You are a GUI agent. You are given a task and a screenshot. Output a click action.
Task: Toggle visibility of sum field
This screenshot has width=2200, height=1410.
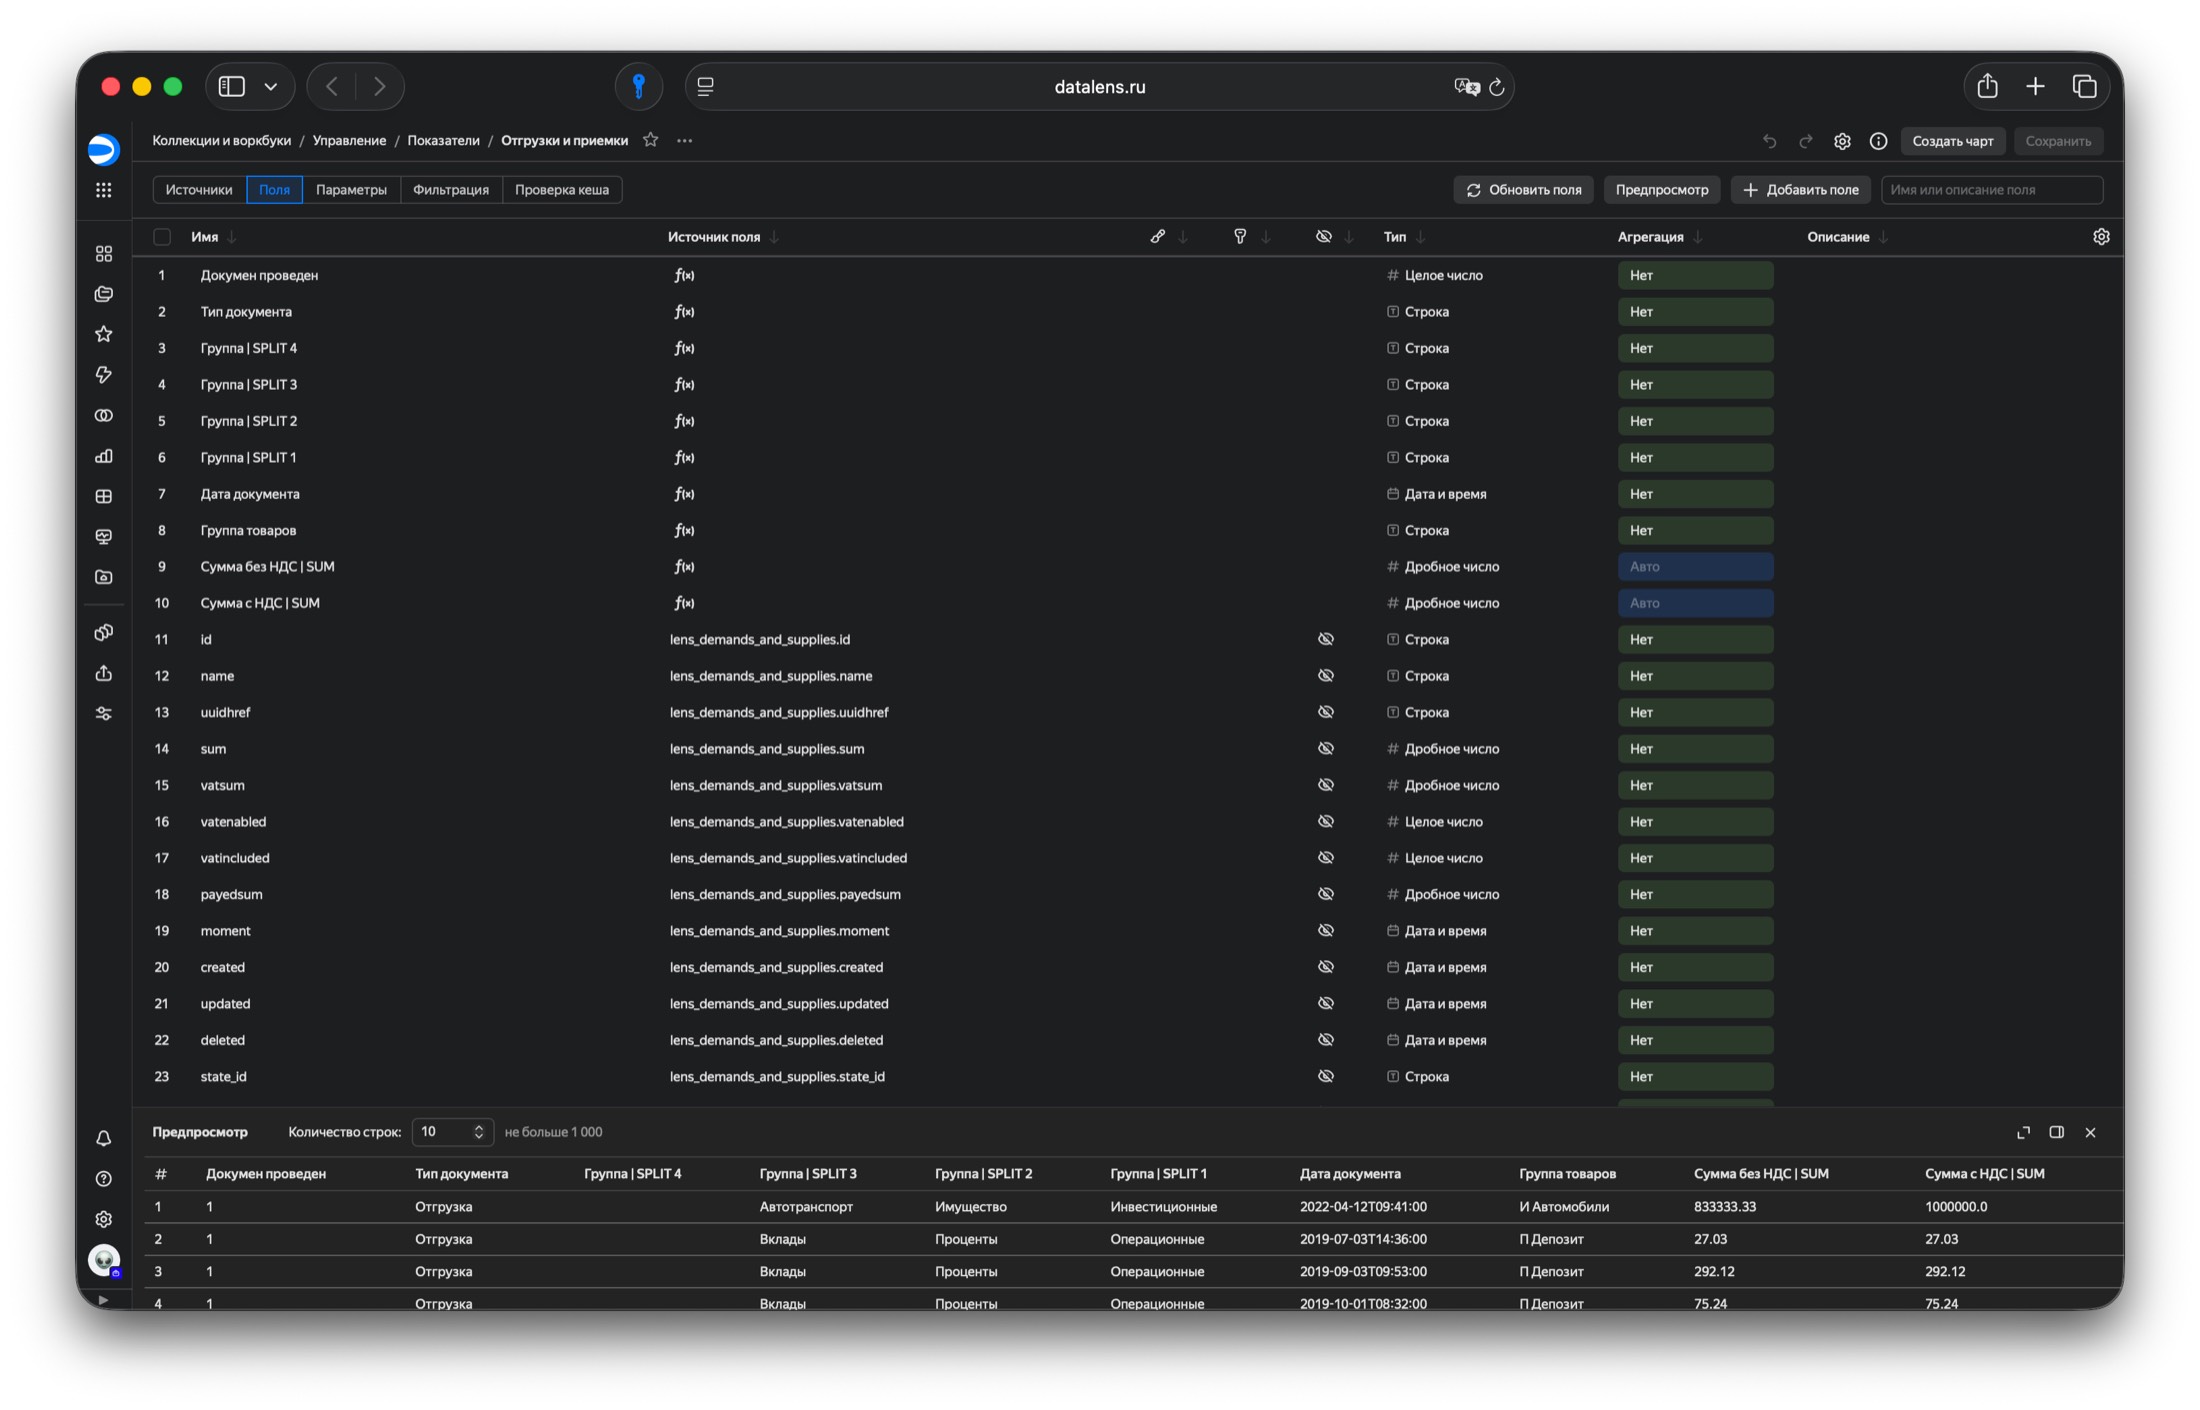pos(1326,749)
